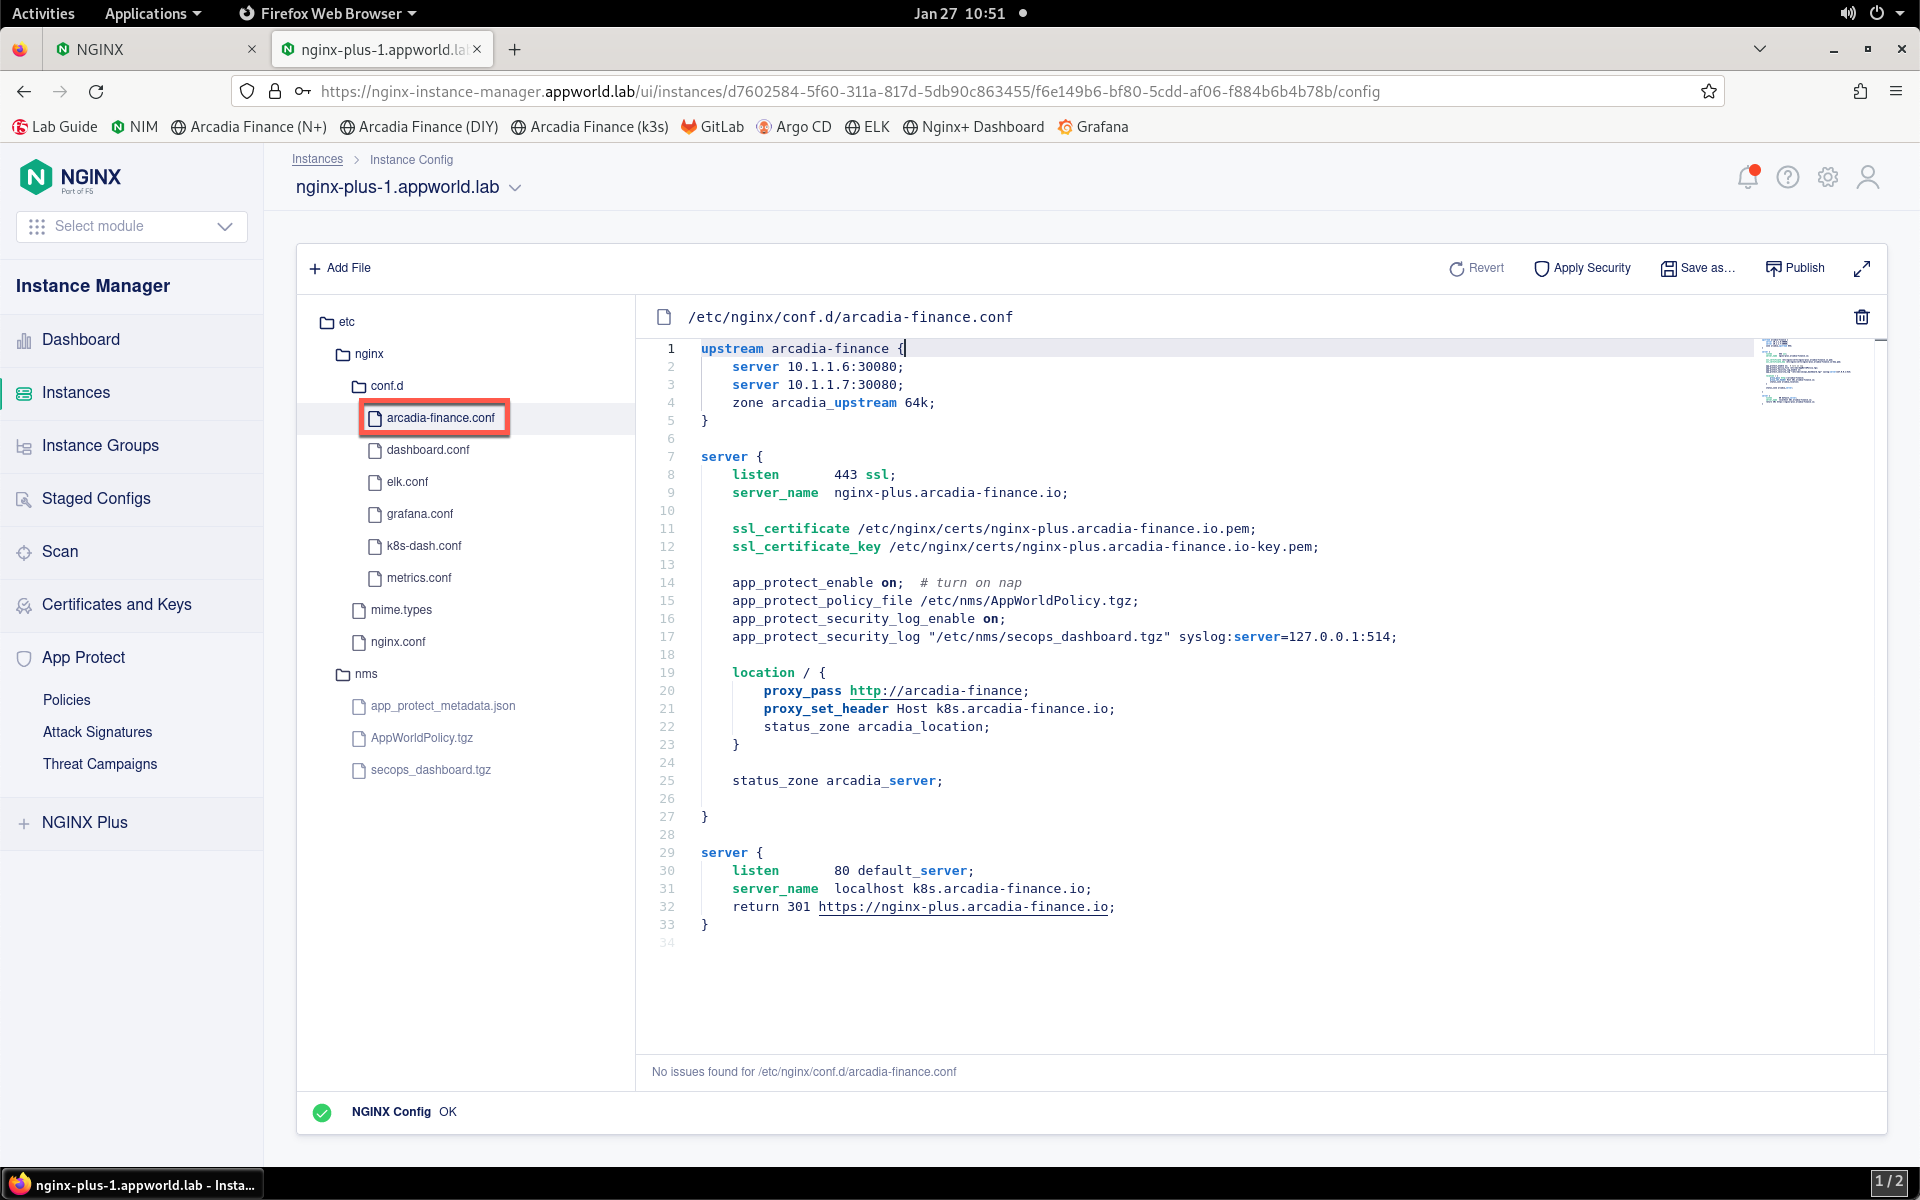Open the user profile icon
This screenshot has height=1200, width=1920.
point(1868,177)
